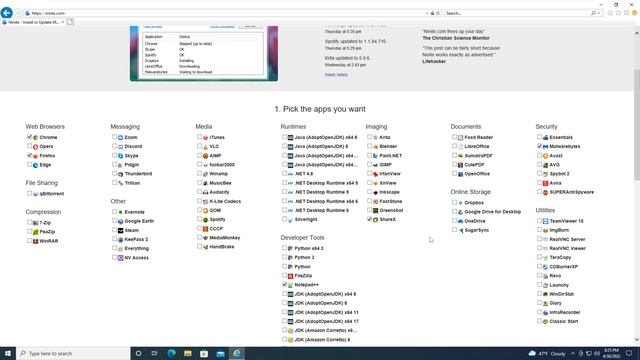
Task: Switch to the Ninite browser tab
Action: 33,22
